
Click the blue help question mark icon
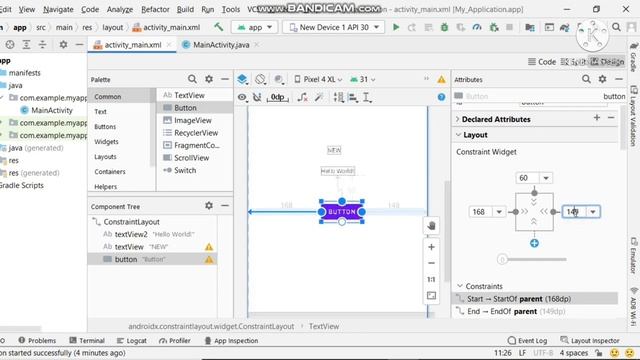point(441,97)
